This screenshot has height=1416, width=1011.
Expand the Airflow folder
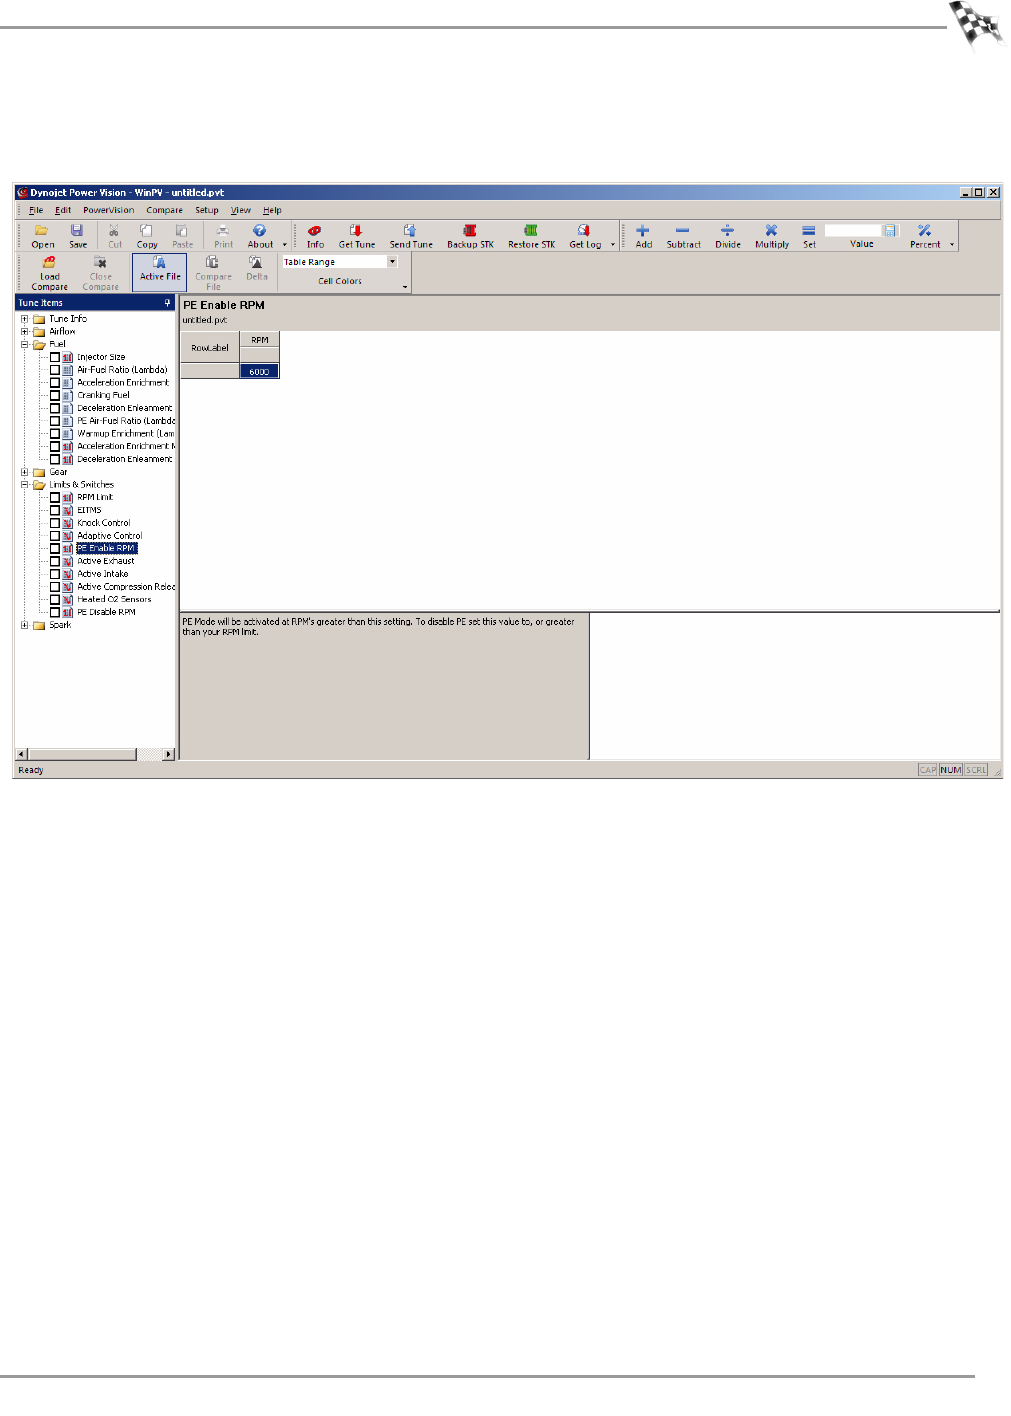pos(25,331)
